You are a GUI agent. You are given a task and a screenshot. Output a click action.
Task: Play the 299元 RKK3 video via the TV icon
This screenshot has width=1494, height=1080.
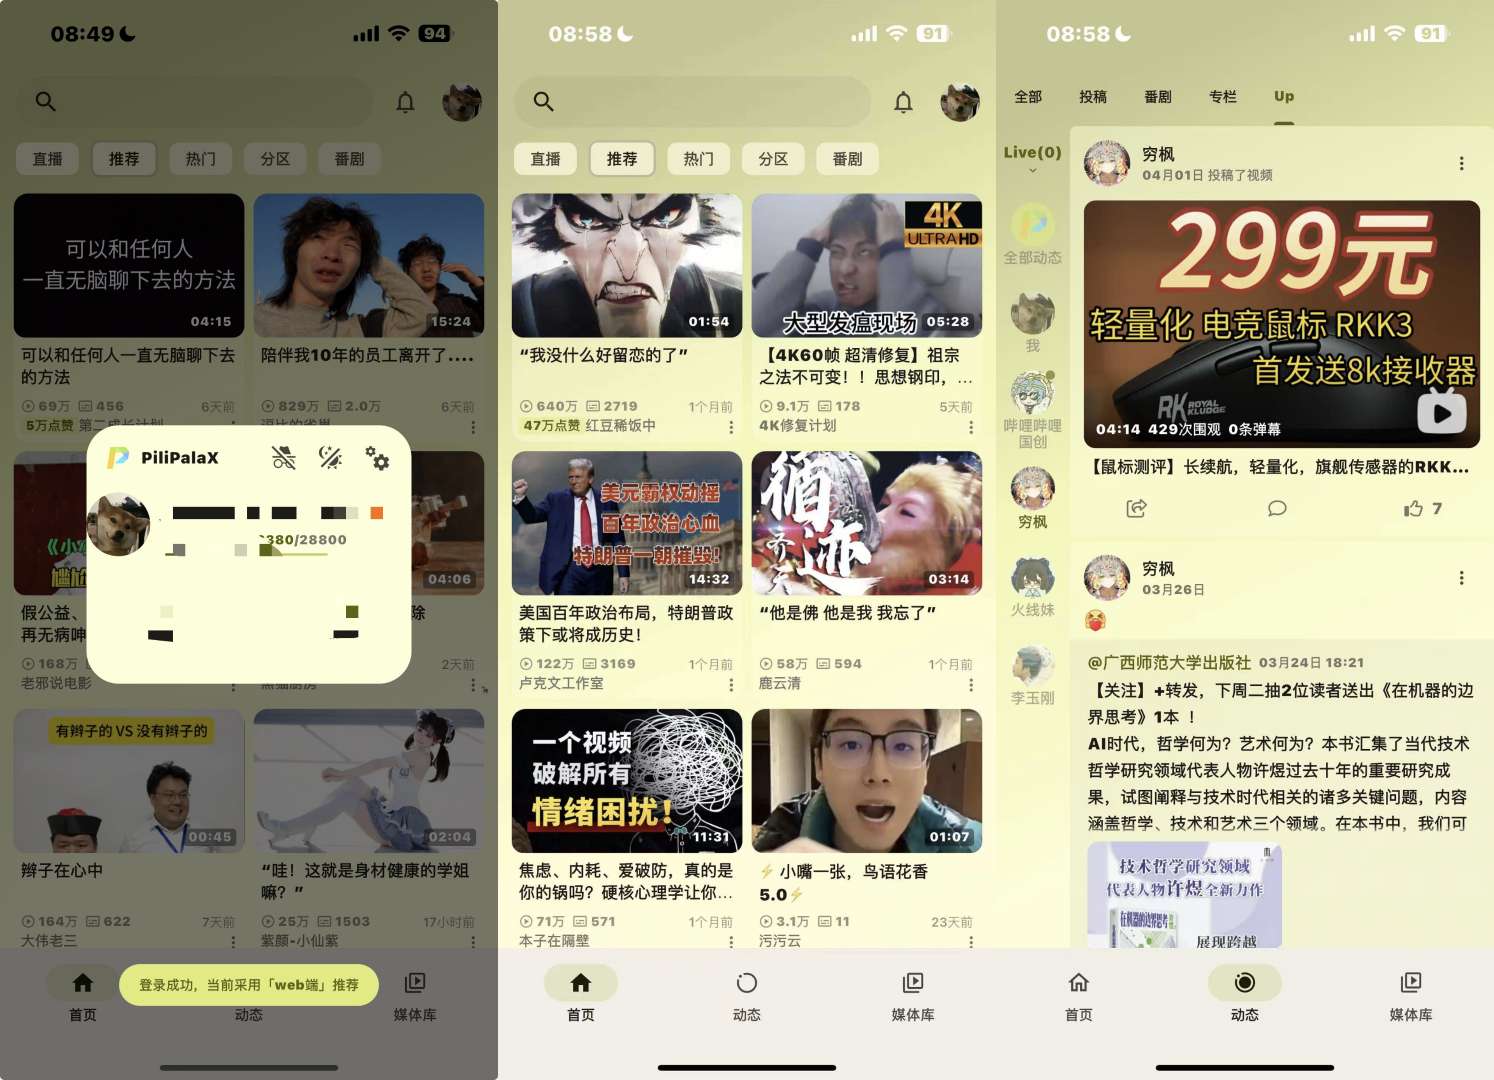click(x=1442, y=412)
